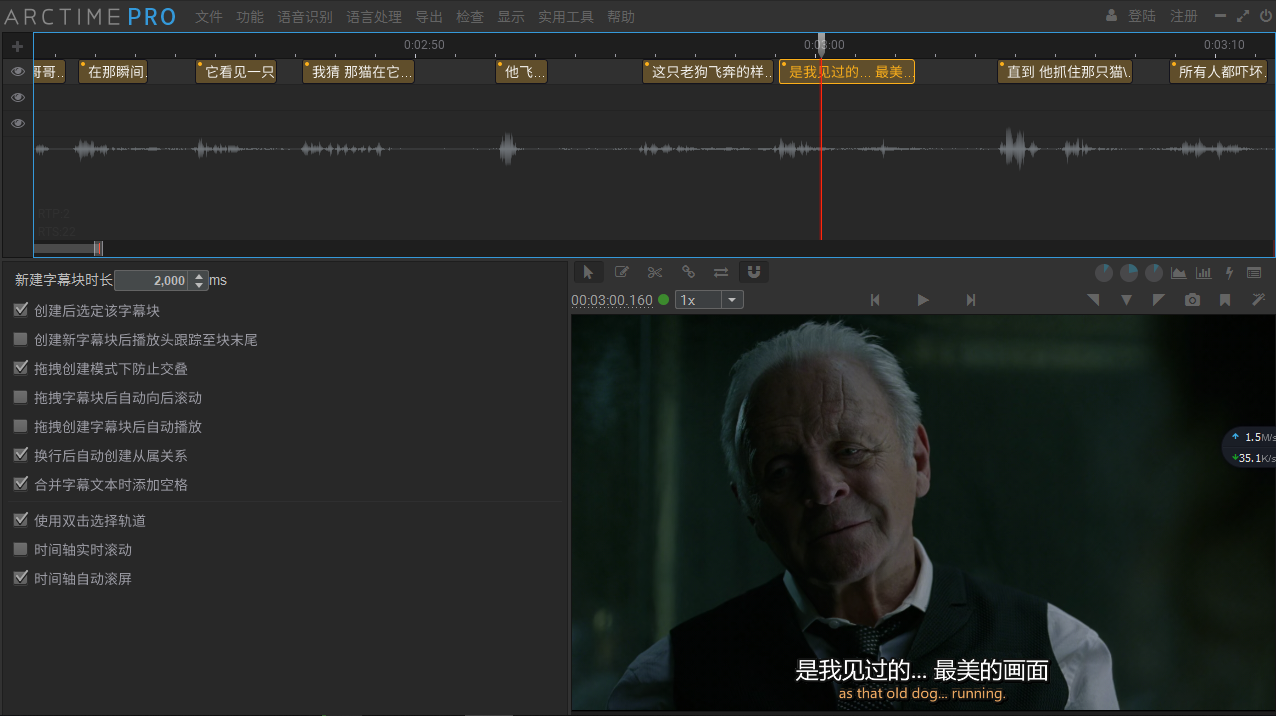Toggle 使用双击选择轨道 checkbox
The width and height of the screenshot is (1276, 716).
click(21, 520)
